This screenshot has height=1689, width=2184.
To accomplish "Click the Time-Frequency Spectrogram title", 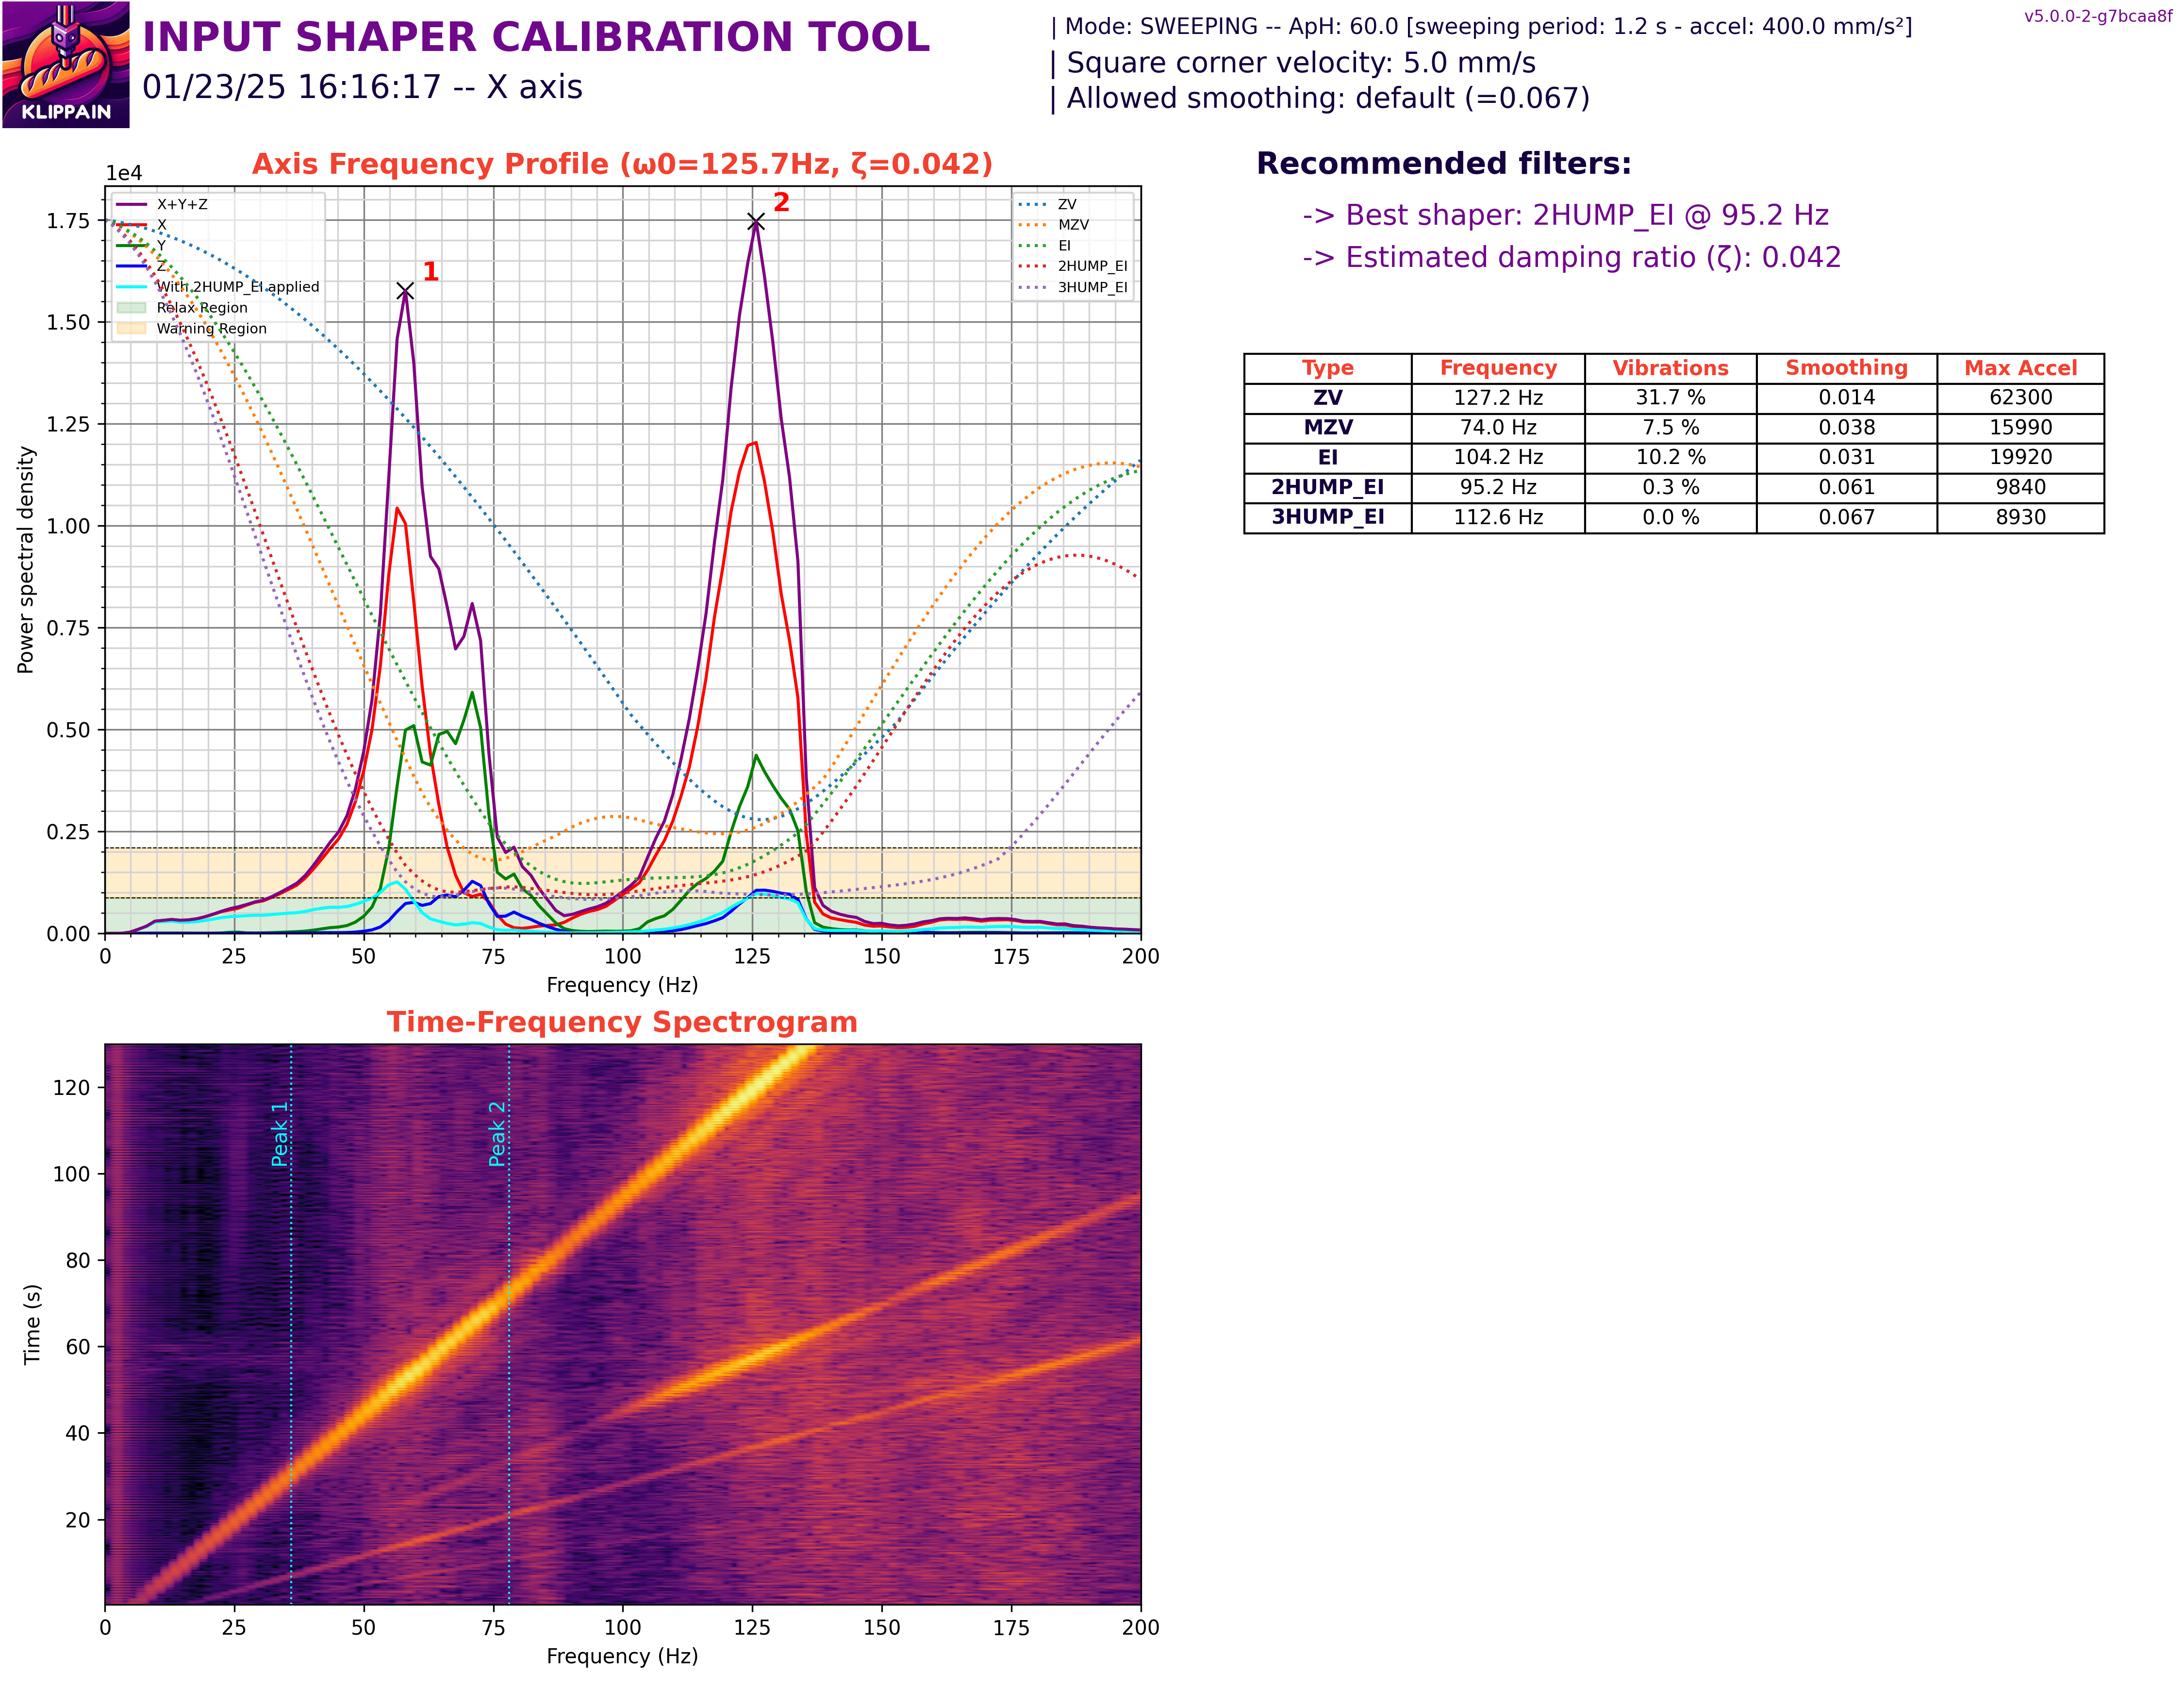I will 622,1022.
